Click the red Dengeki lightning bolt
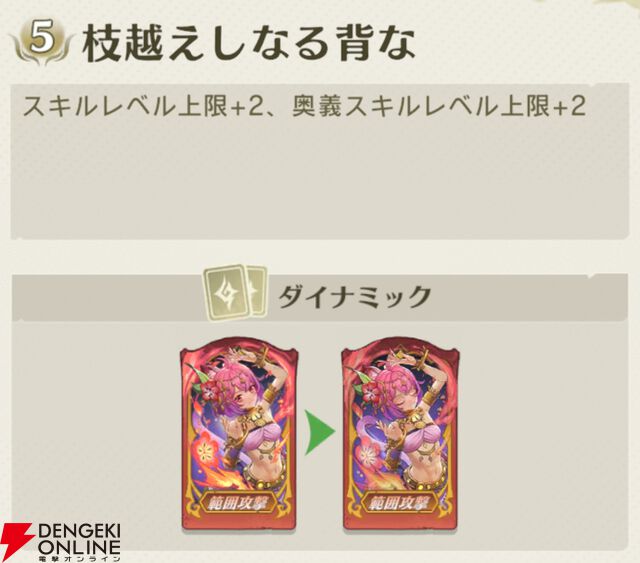 point(16,542)
